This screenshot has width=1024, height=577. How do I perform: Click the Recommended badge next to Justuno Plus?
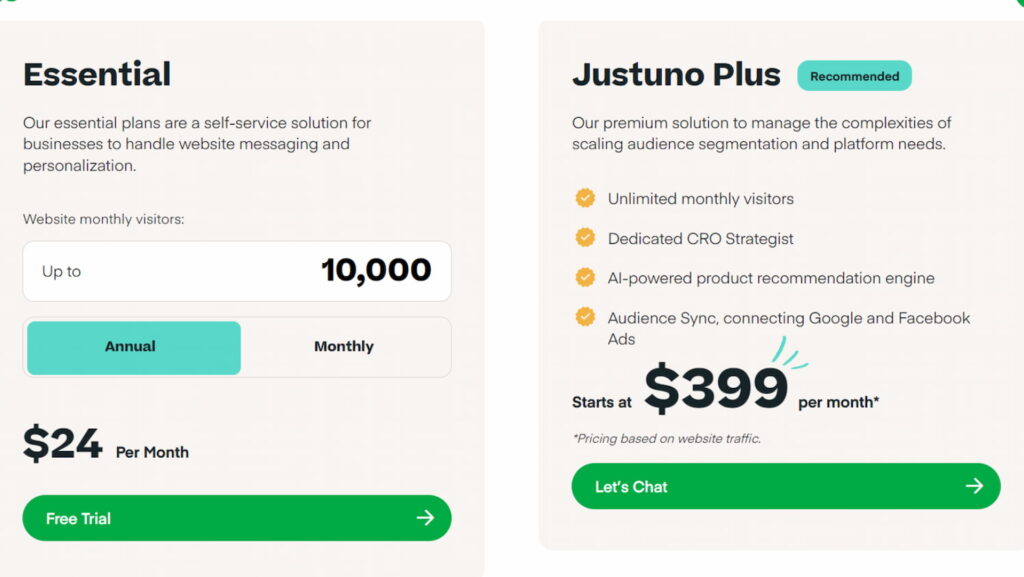click(x=854, y=76)
